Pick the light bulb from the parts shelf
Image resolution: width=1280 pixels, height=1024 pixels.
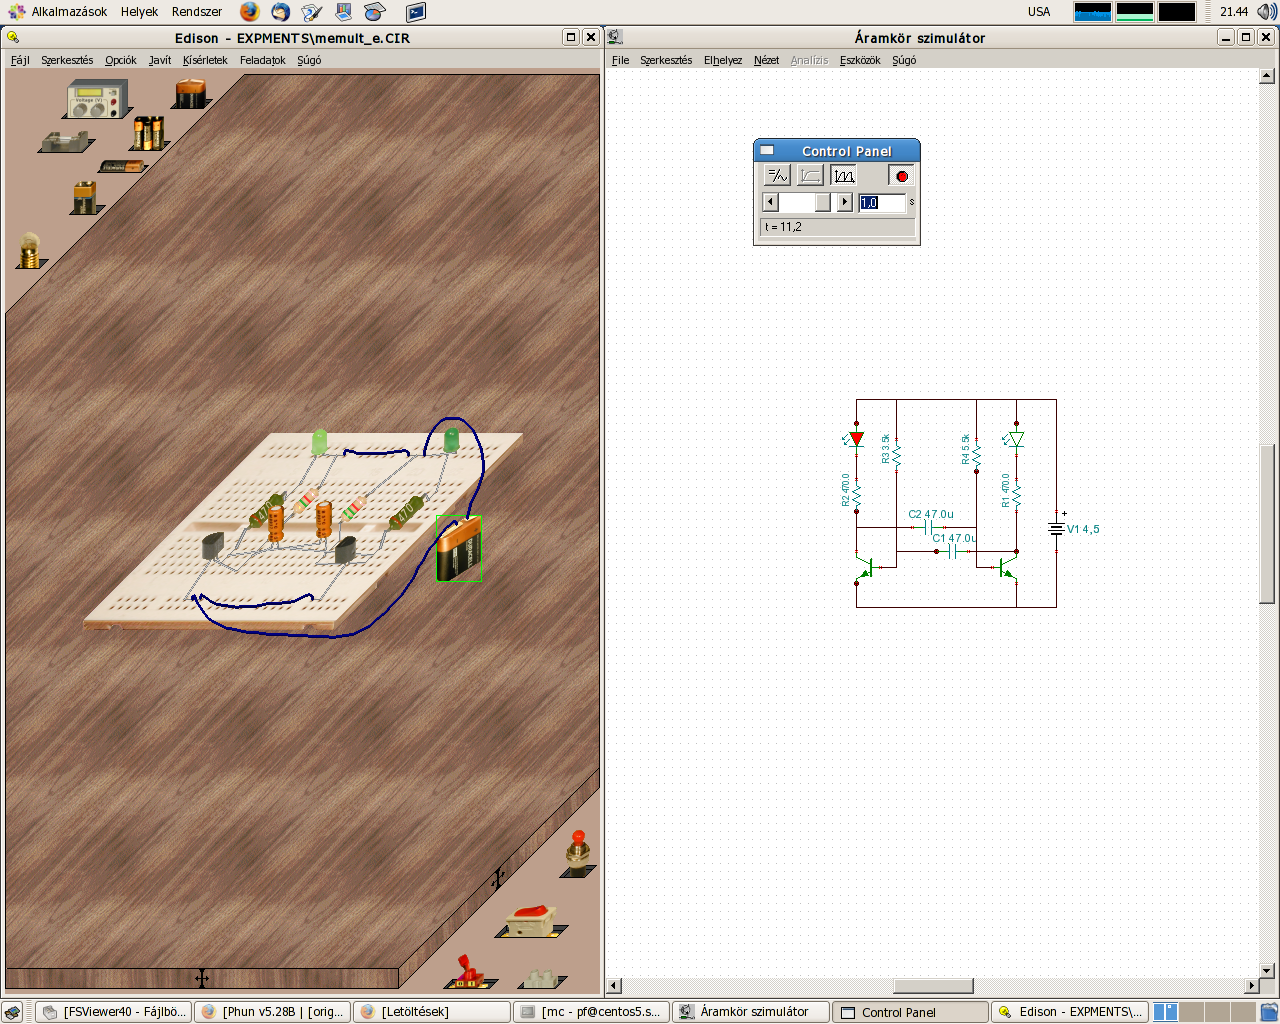(x=29, y=250)
